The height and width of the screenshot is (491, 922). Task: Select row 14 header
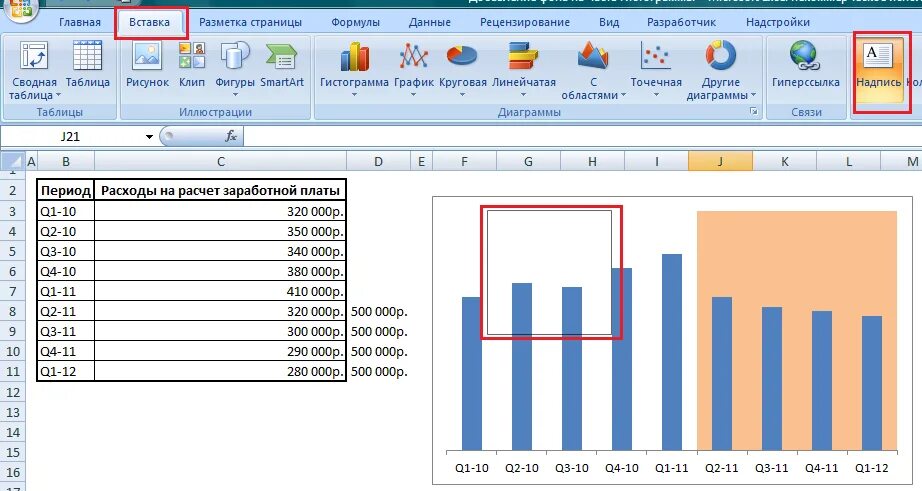click(12, 432)
